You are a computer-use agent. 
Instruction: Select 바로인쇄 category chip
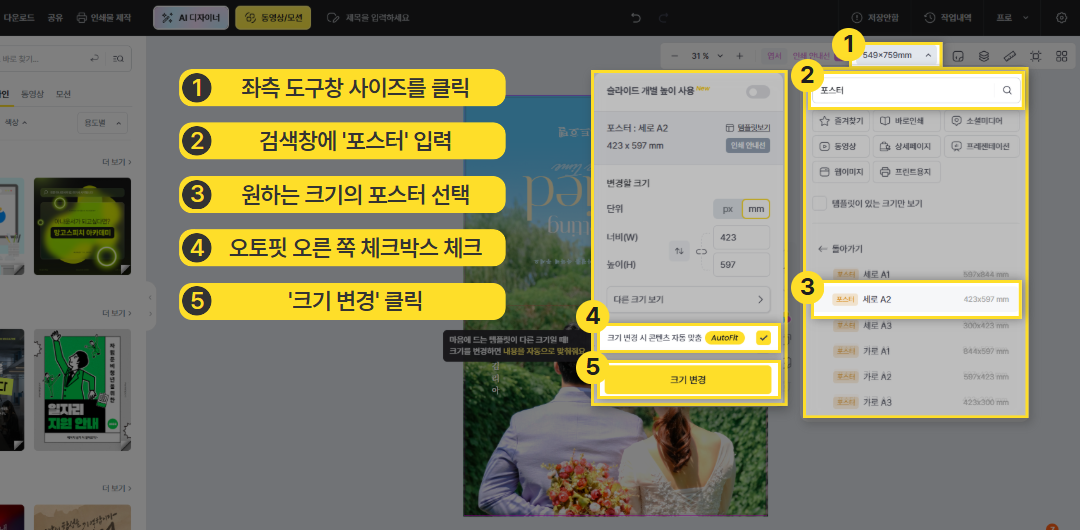[906, 121]
